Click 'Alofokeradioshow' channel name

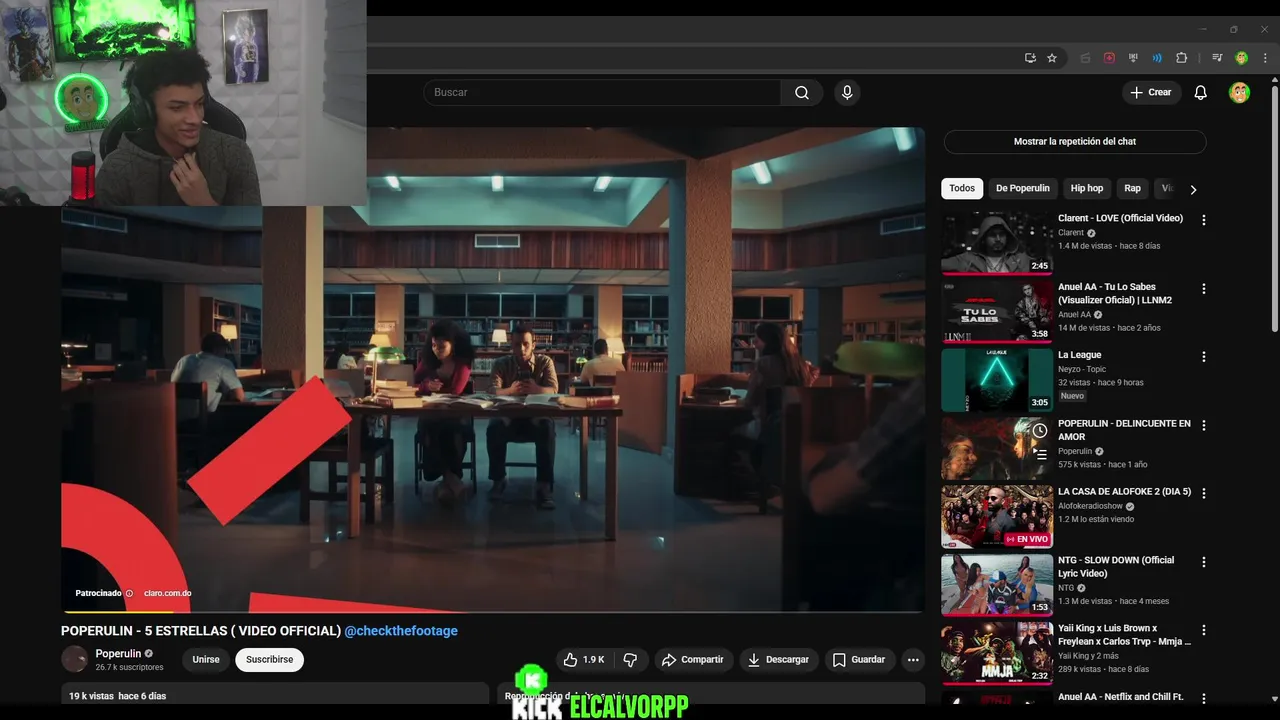click(x=1090, y=506)
